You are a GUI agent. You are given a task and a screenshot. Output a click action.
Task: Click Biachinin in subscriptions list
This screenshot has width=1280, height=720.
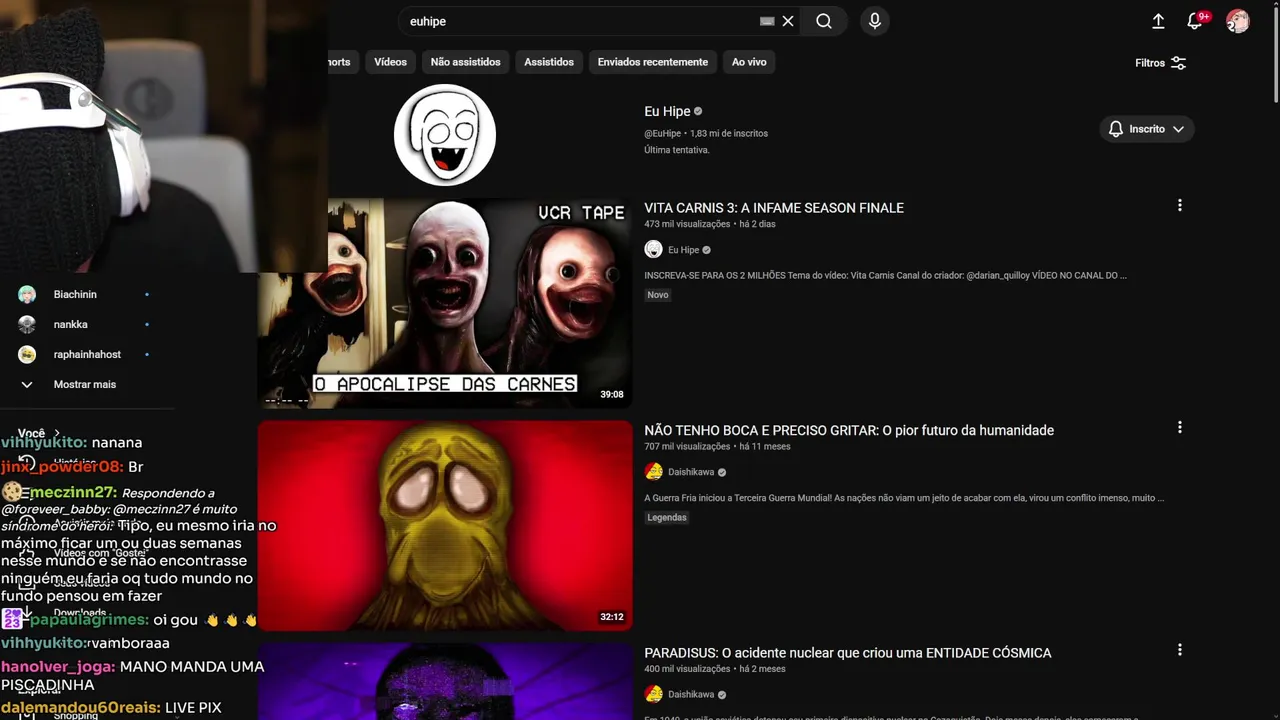point(75,294)
